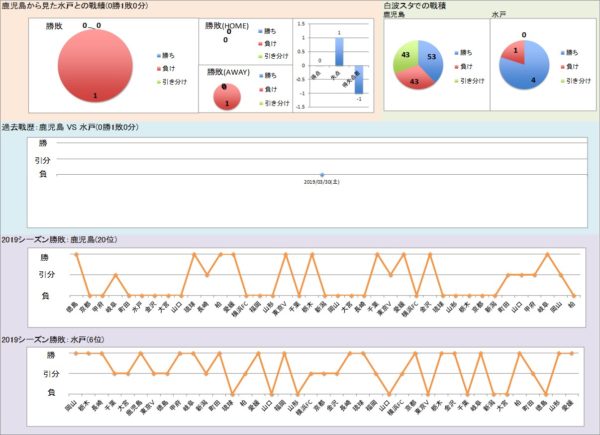The width and height of the screenshot is (600, 435).
Task: Click 引き分け in the 鹿児島 stadium pie legend
Action: (x=469, y=81)
